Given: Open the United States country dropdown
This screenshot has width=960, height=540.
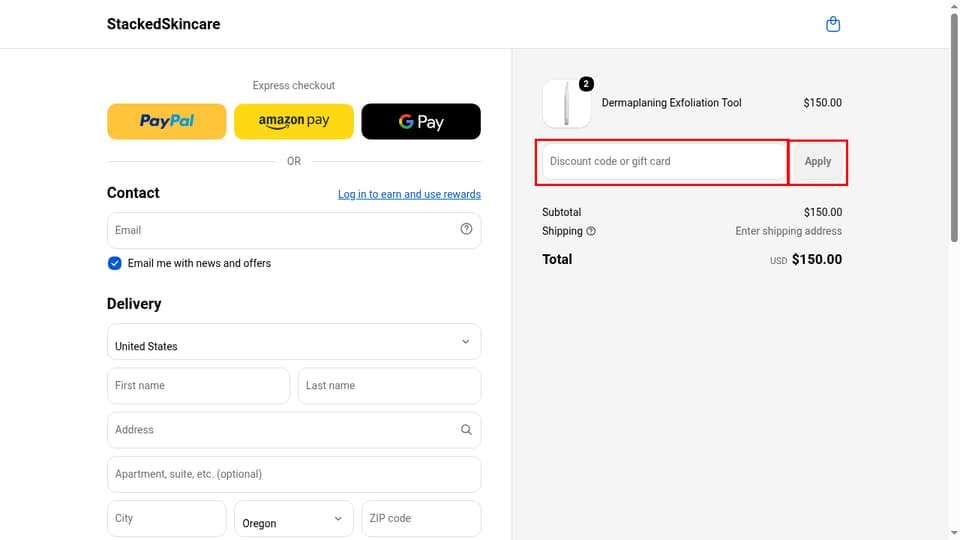Looking at the screenshot, I should click(294, 342).
